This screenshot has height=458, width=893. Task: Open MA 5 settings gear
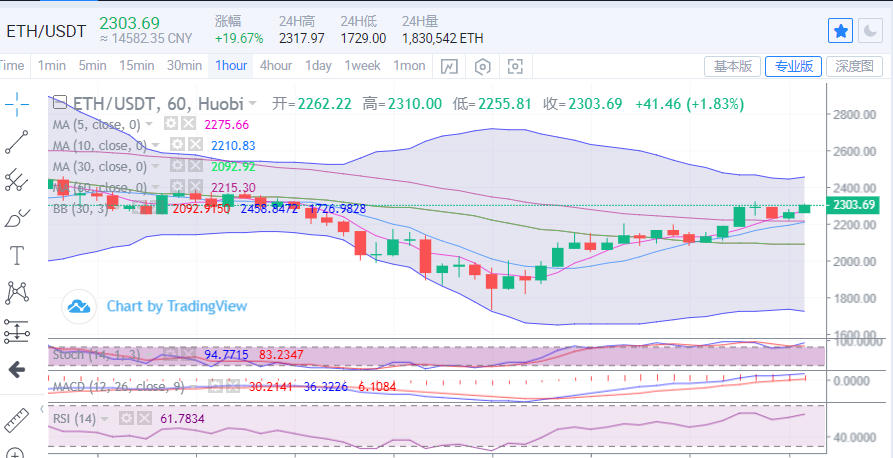click(169, 124)
